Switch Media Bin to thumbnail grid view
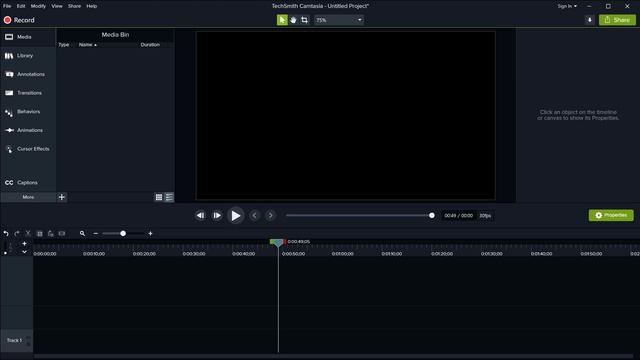This screenshot has height=360, width=640. [x=159, y=198]
